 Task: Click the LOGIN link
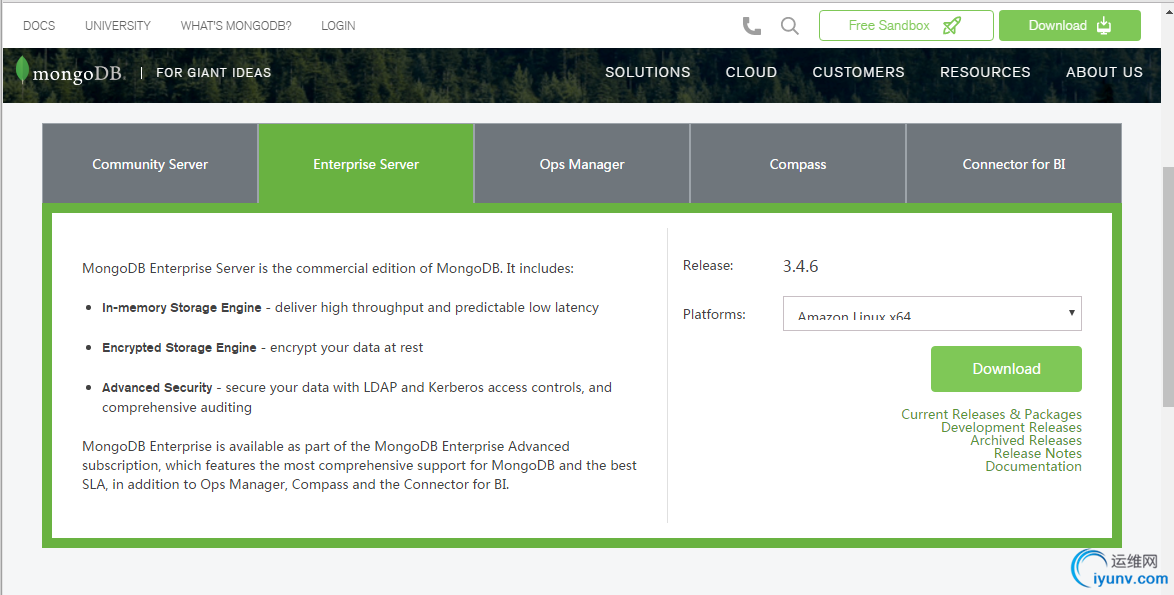(x=338, y=25)
